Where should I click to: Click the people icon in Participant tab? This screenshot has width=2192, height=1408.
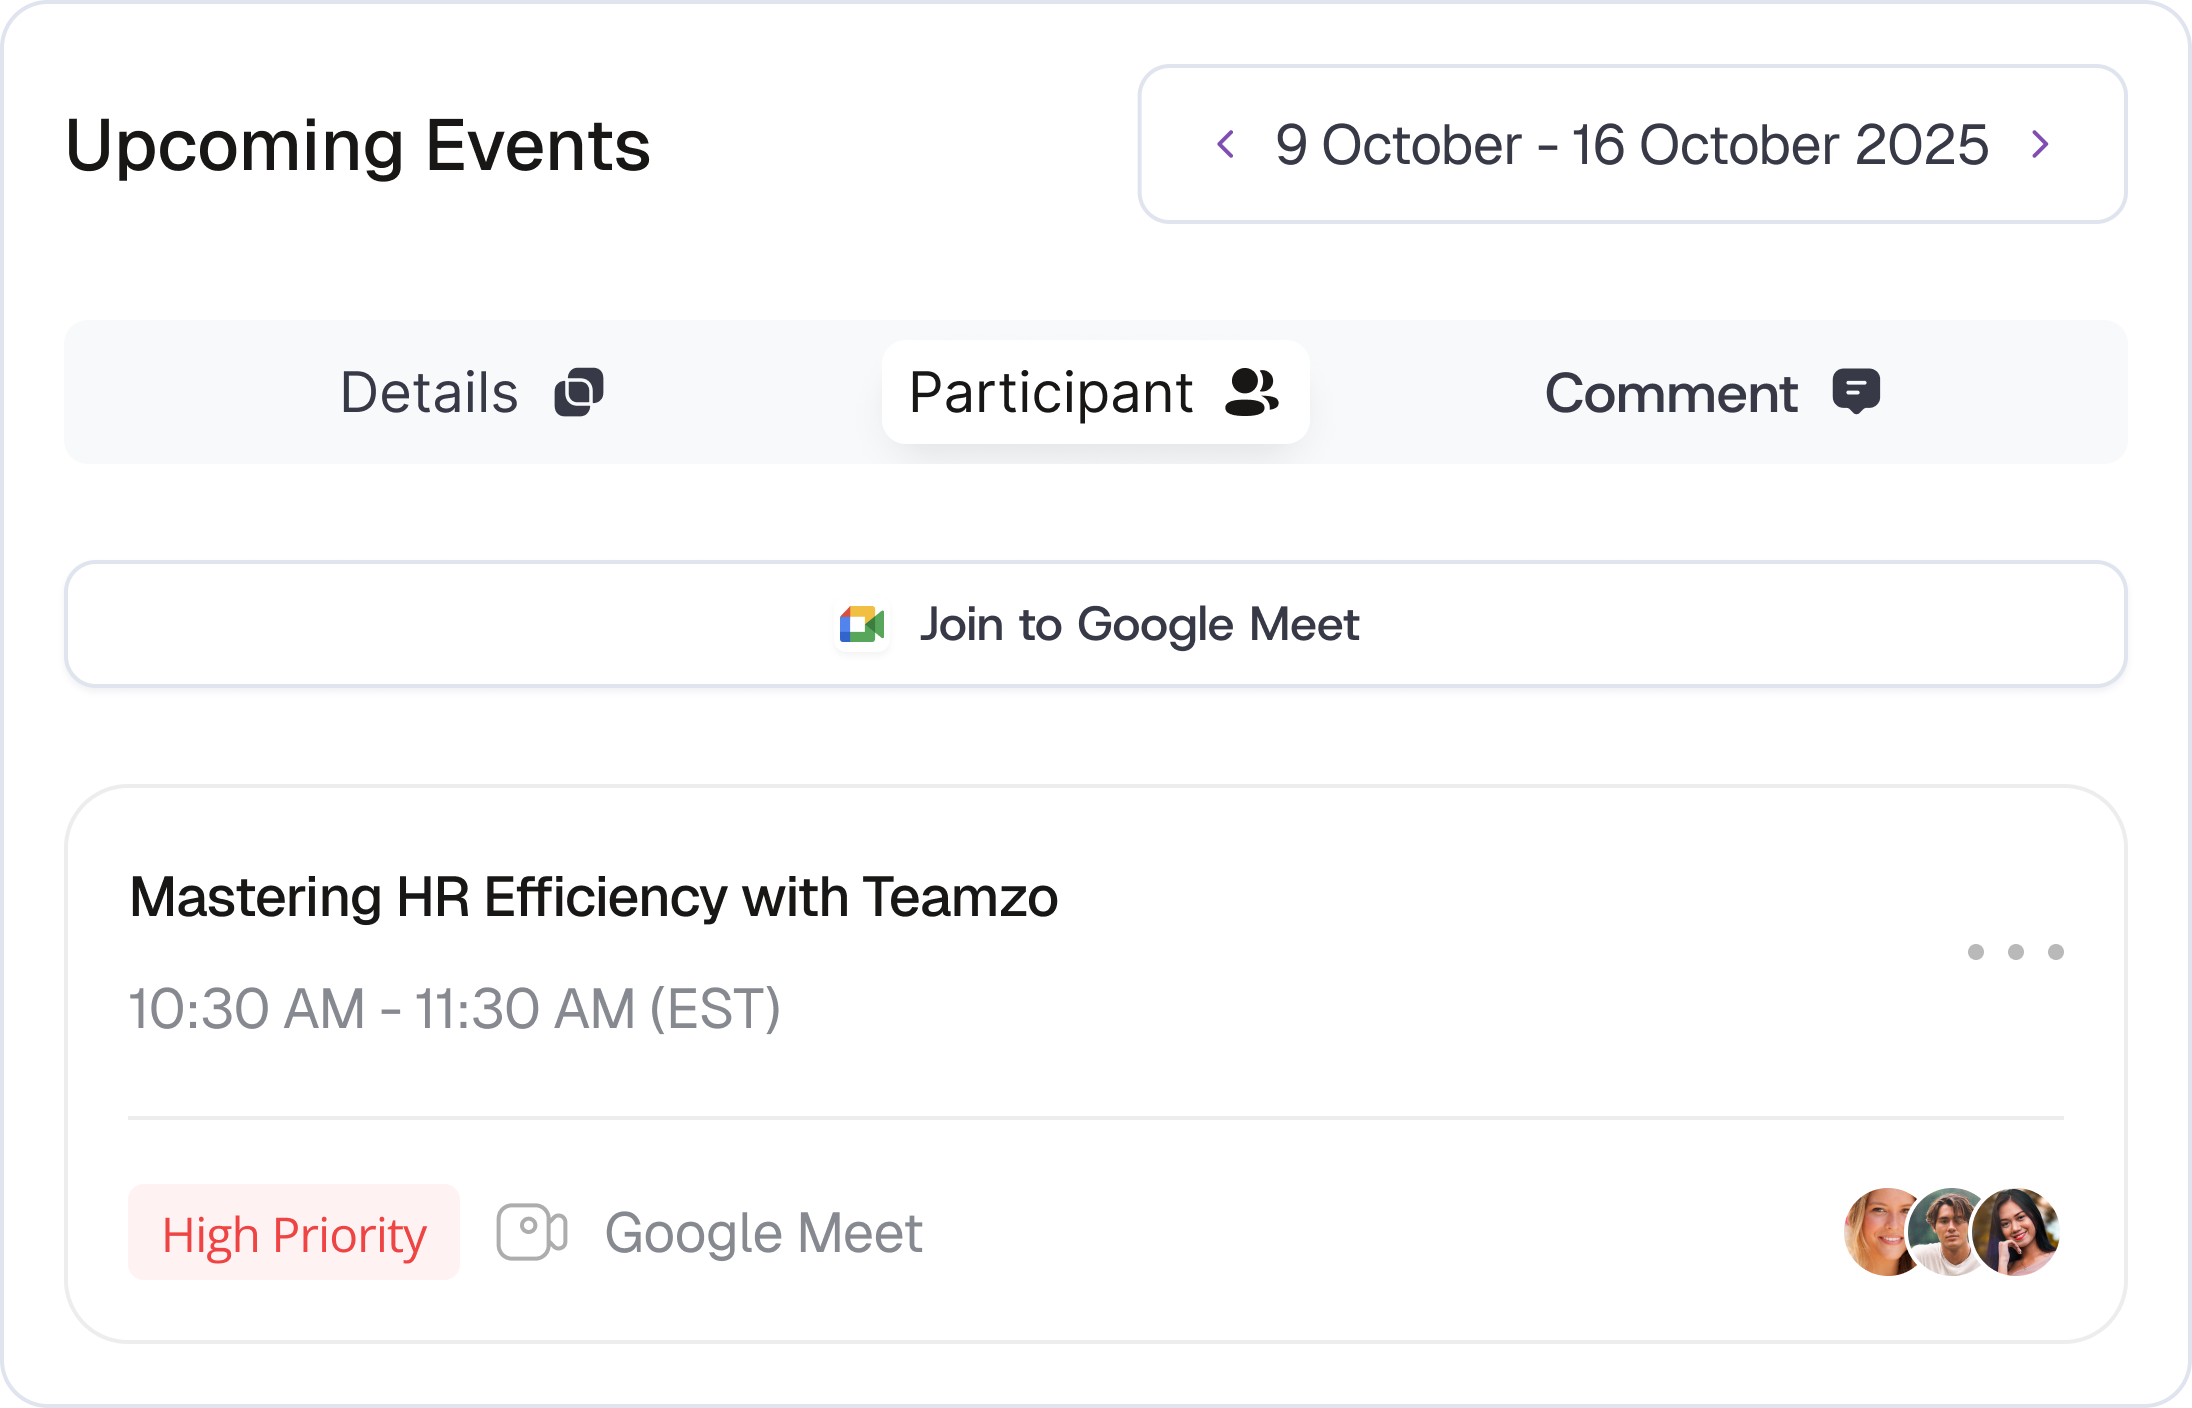coord(1252,392)
